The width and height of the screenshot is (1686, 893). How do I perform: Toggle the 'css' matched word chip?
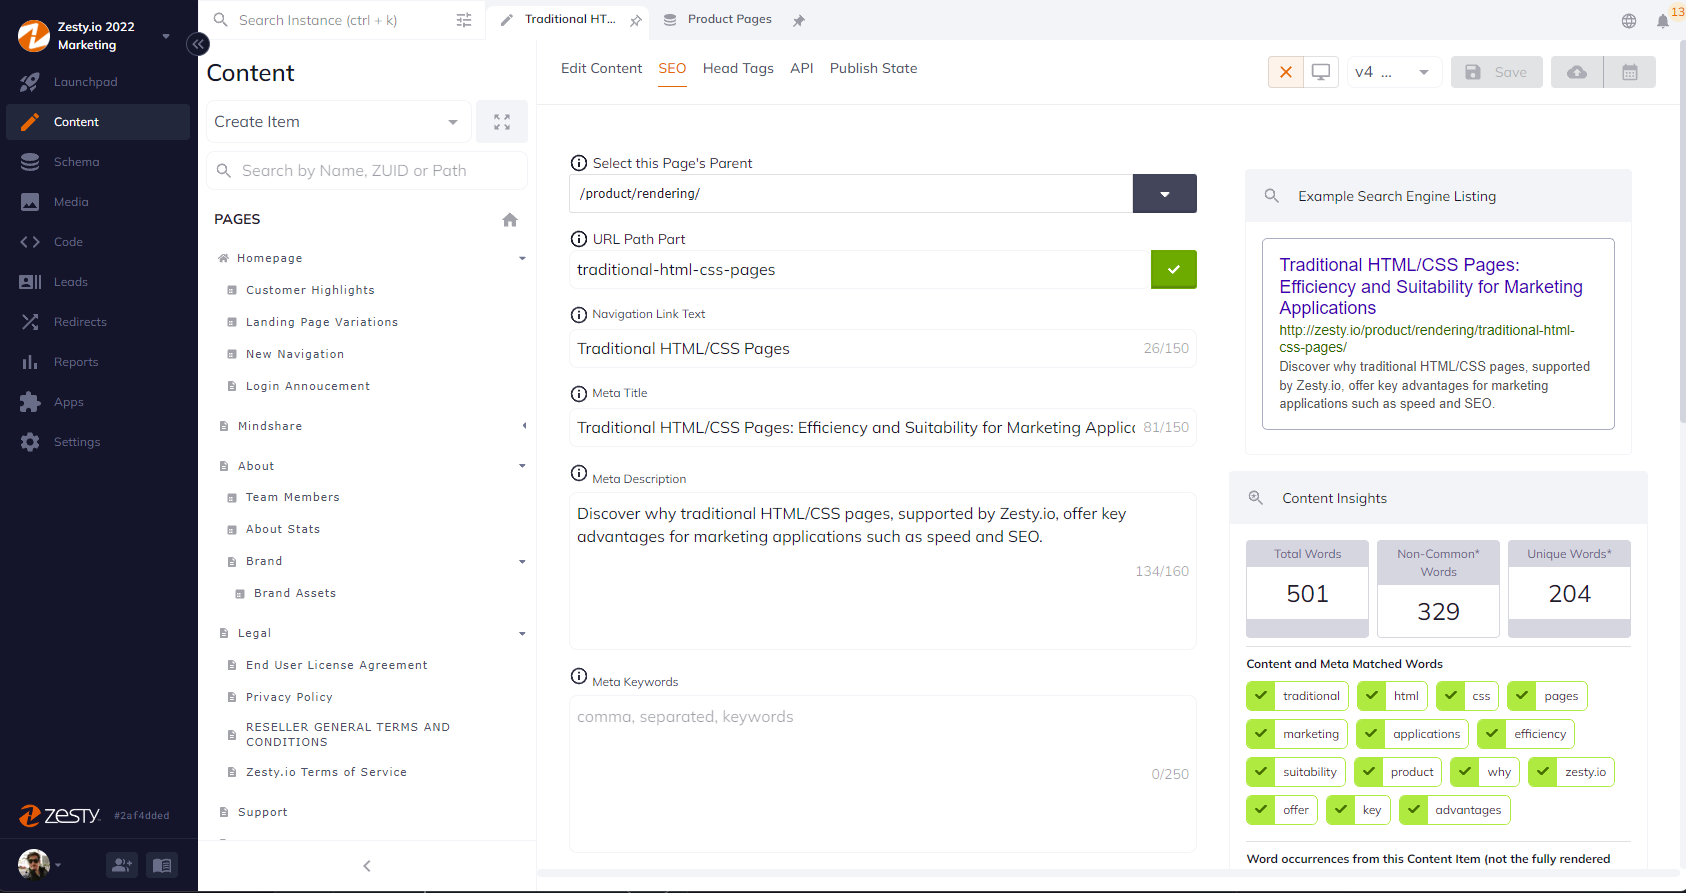[x=1467, y=696]
